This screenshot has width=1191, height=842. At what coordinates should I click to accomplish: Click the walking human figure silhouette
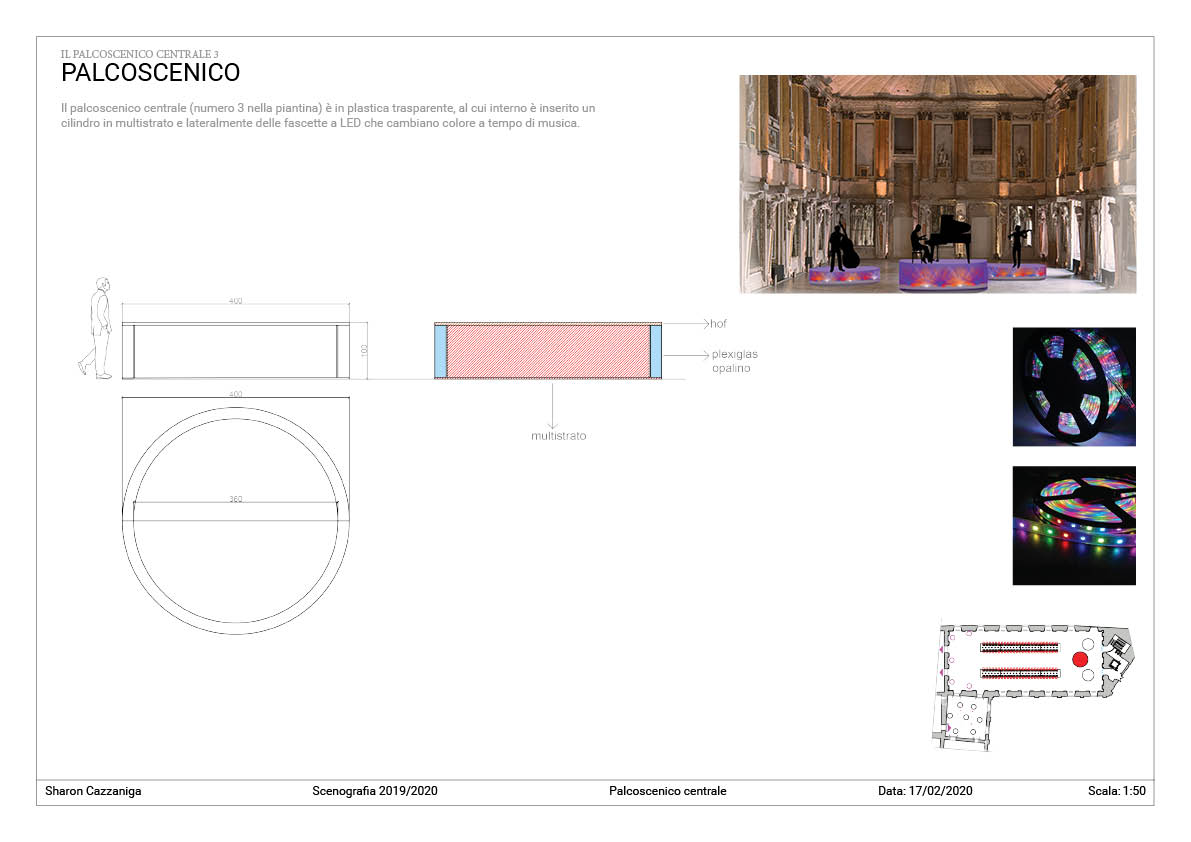point(99,328)
